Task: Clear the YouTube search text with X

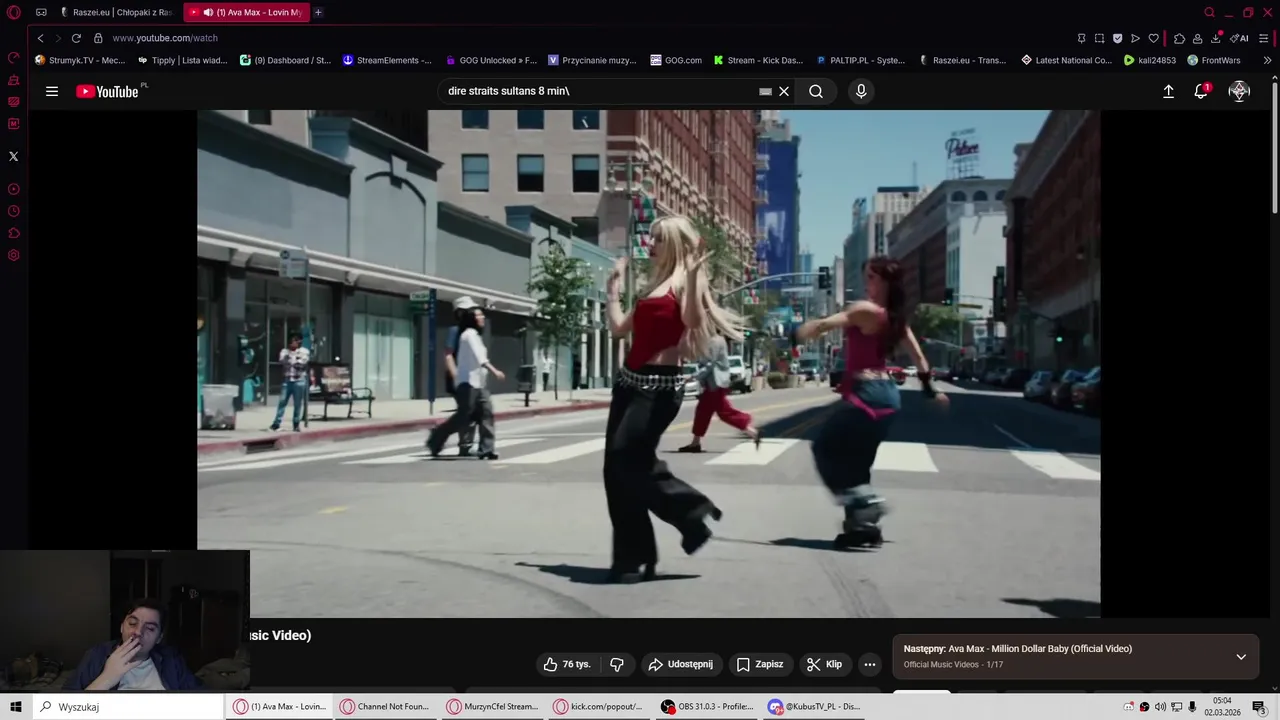Action: [784, 91]
